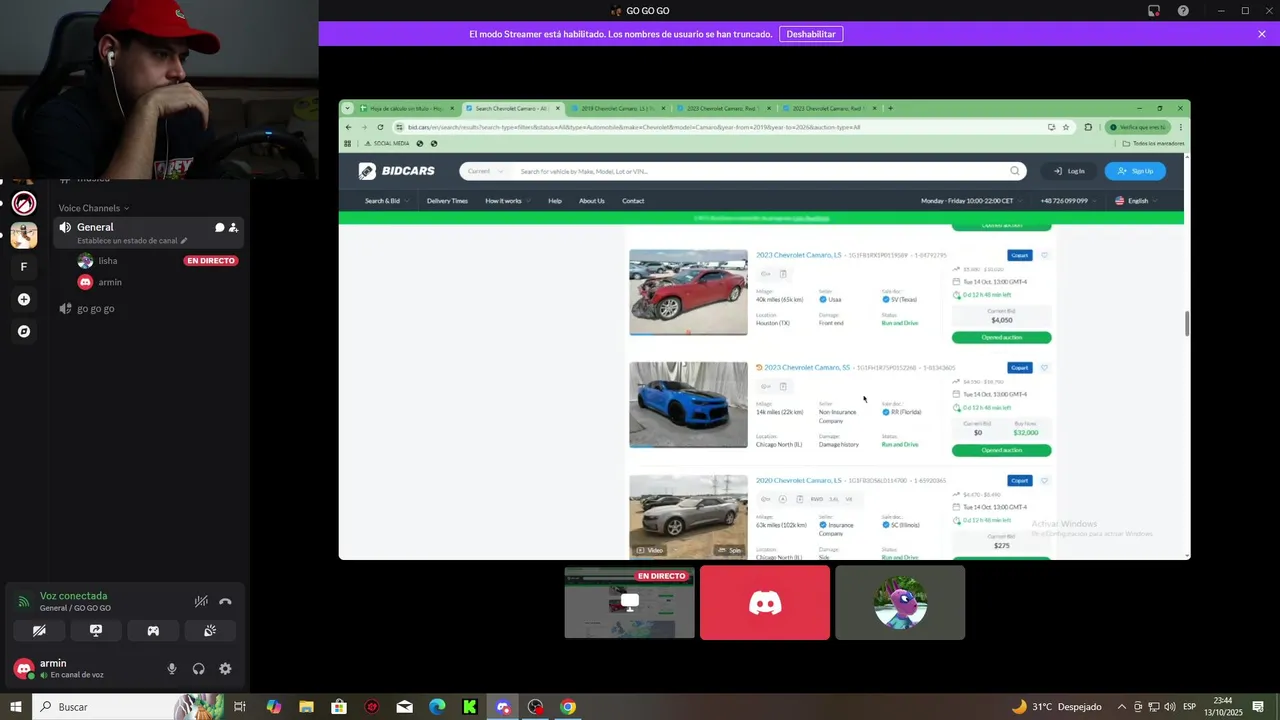The image size is (1280, 720).
Task: Open 2023 Chevrolet Camaro, SS listing title
Action: [807, 368]
